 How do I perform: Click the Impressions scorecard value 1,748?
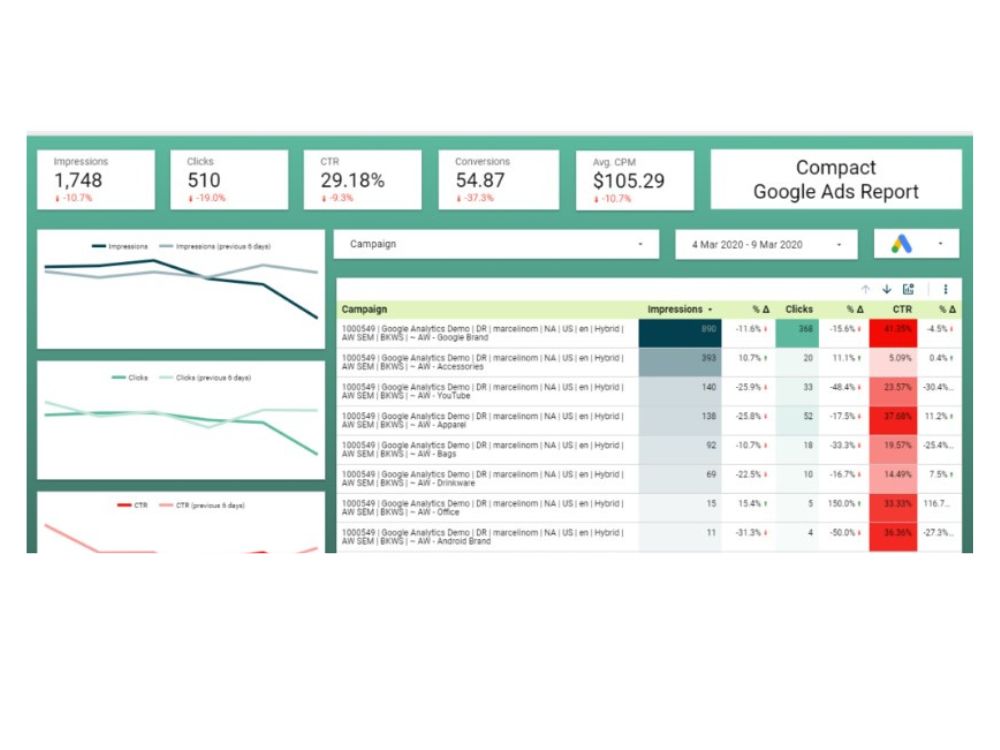tap(78, 180)
